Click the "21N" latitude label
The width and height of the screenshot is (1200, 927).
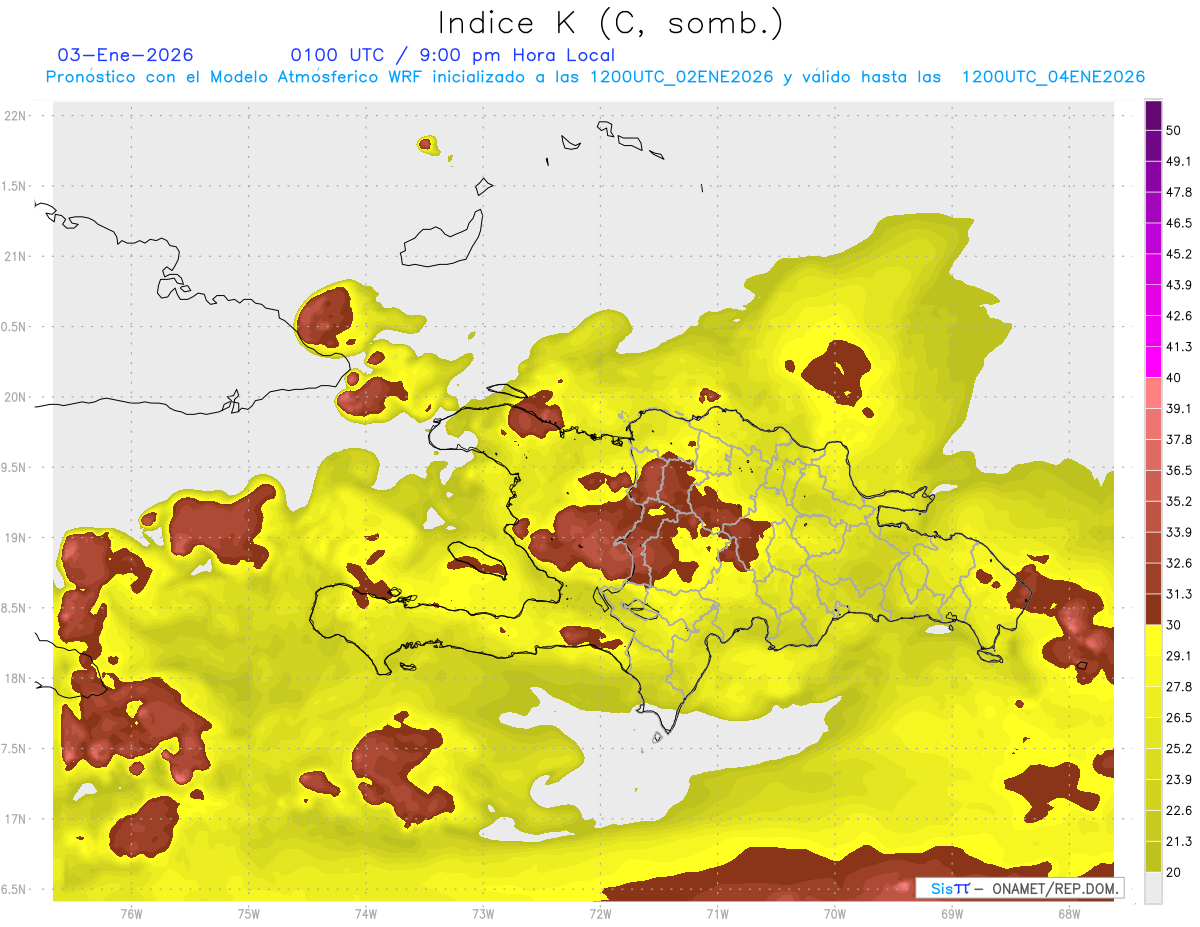coord(16,256)
